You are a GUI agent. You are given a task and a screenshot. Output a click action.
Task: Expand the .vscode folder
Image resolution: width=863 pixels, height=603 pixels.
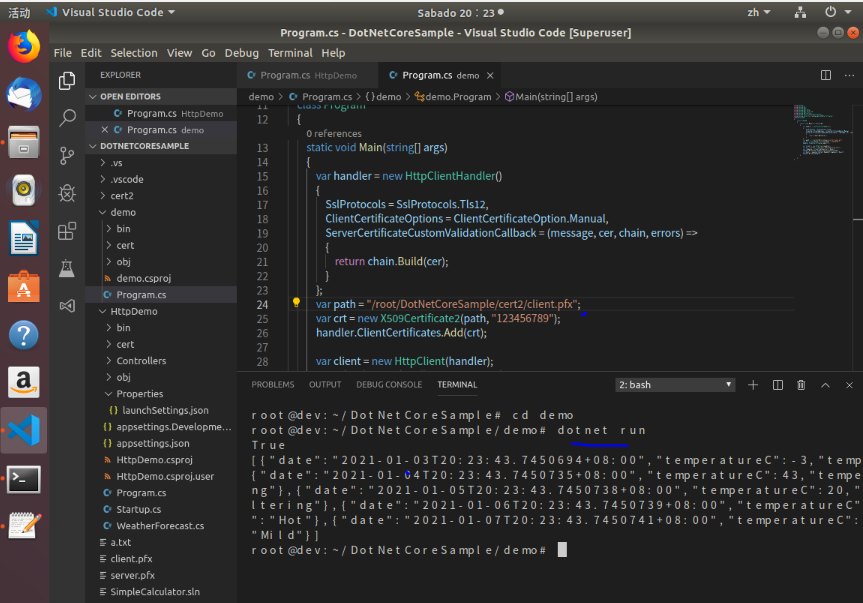pos(161,179)
